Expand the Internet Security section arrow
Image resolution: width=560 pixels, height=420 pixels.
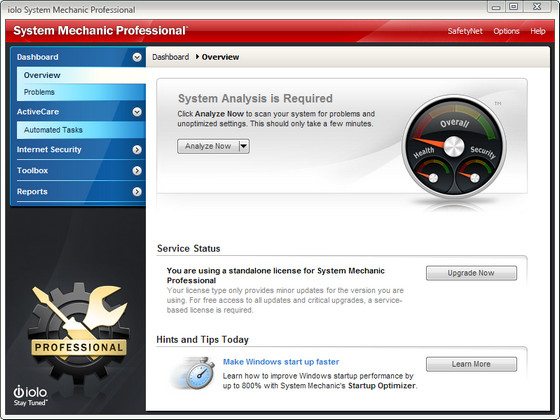pos(137,150)
